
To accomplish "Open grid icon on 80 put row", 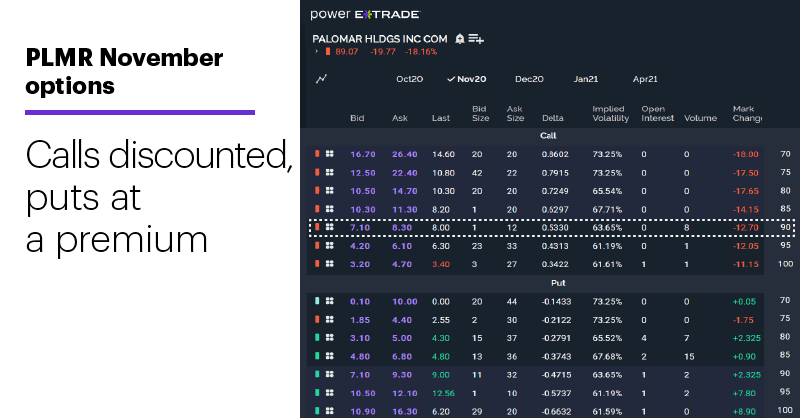I will (330, 337).
